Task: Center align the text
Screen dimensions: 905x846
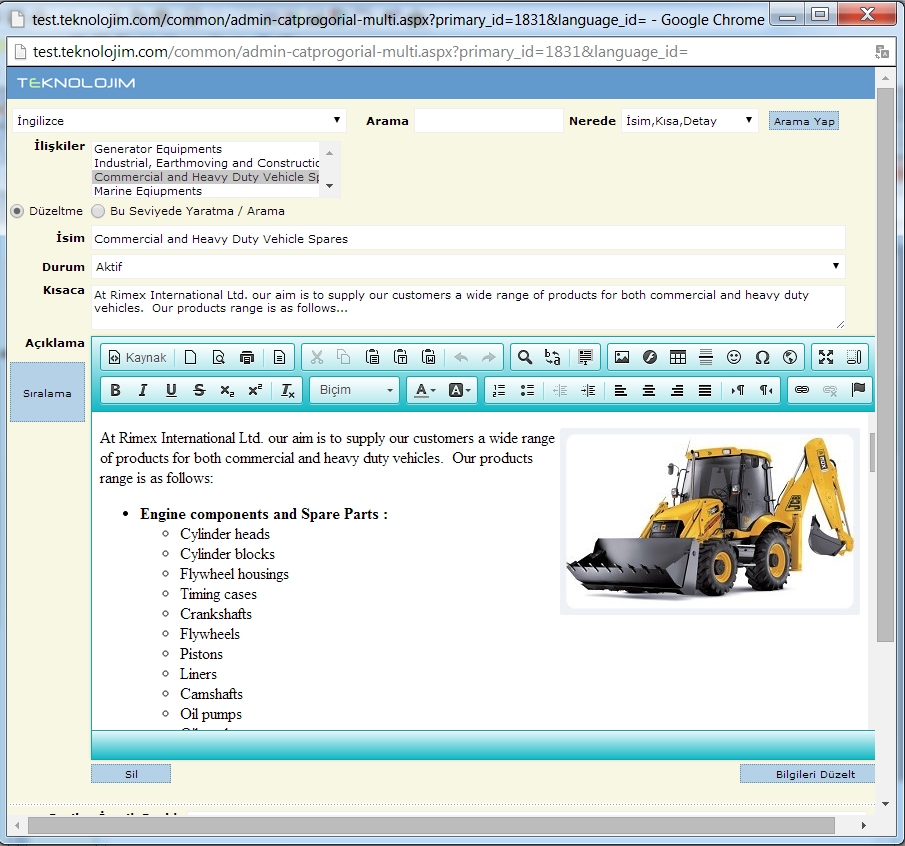Action: point(649,390)
